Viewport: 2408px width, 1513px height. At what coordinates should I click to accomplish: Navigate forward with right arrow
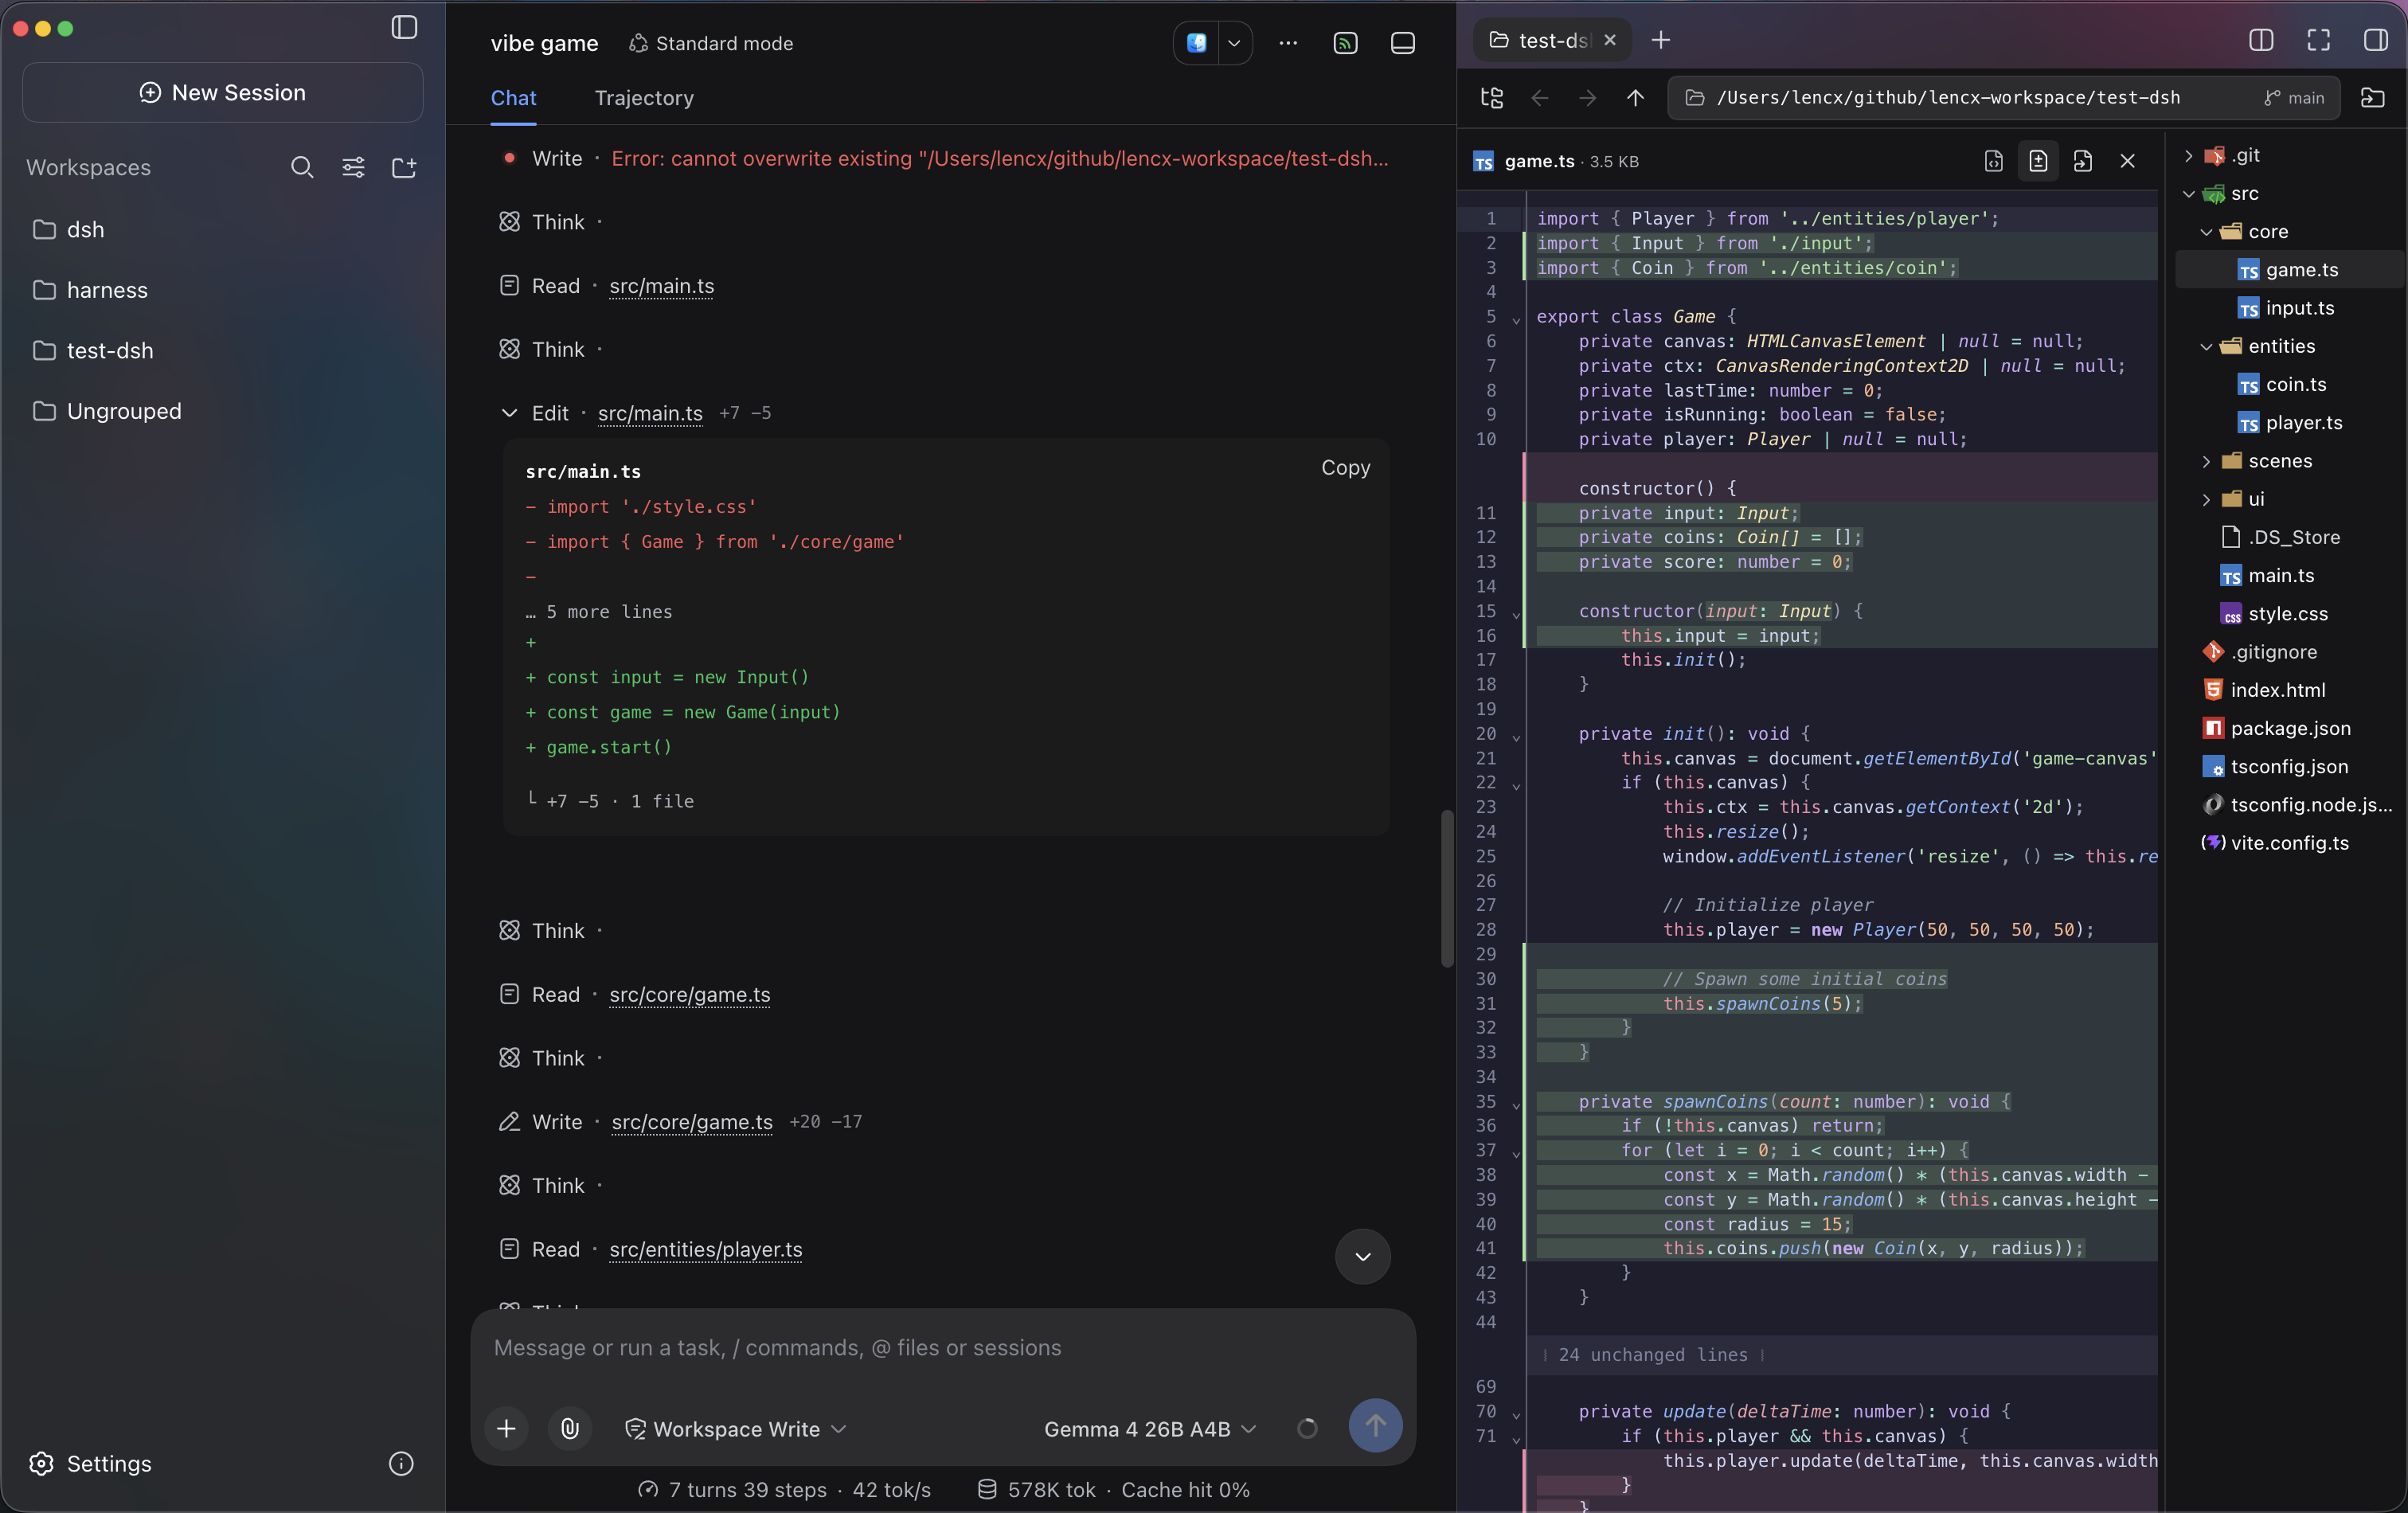tap(1588, 98)
